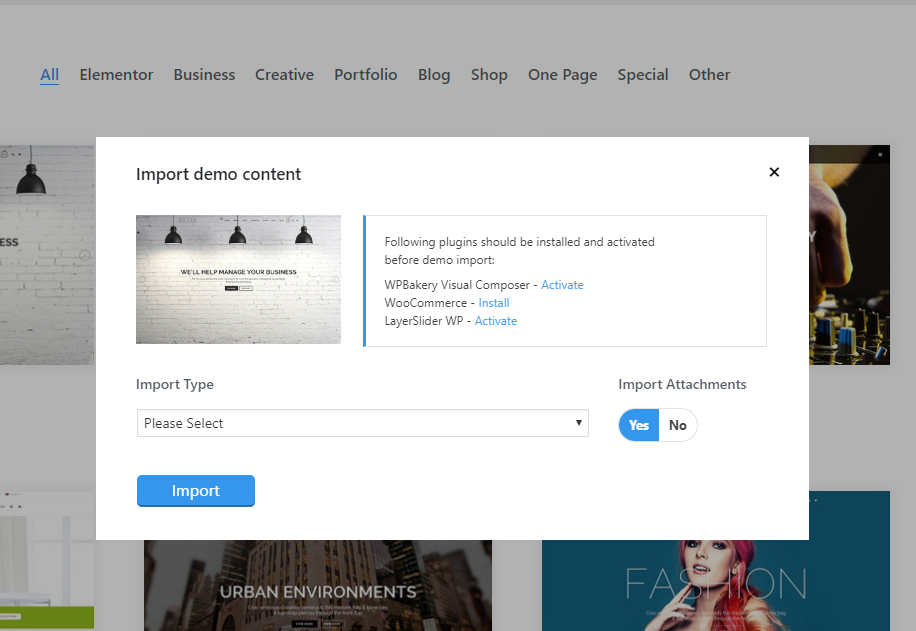Select the Shop category filter
Screen dimensions: 916x631
(489, 75)
